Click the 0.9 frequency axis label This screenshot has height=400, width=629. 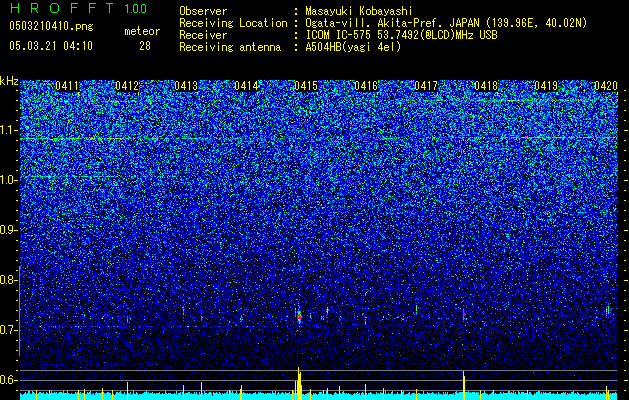tap(8, 230)
